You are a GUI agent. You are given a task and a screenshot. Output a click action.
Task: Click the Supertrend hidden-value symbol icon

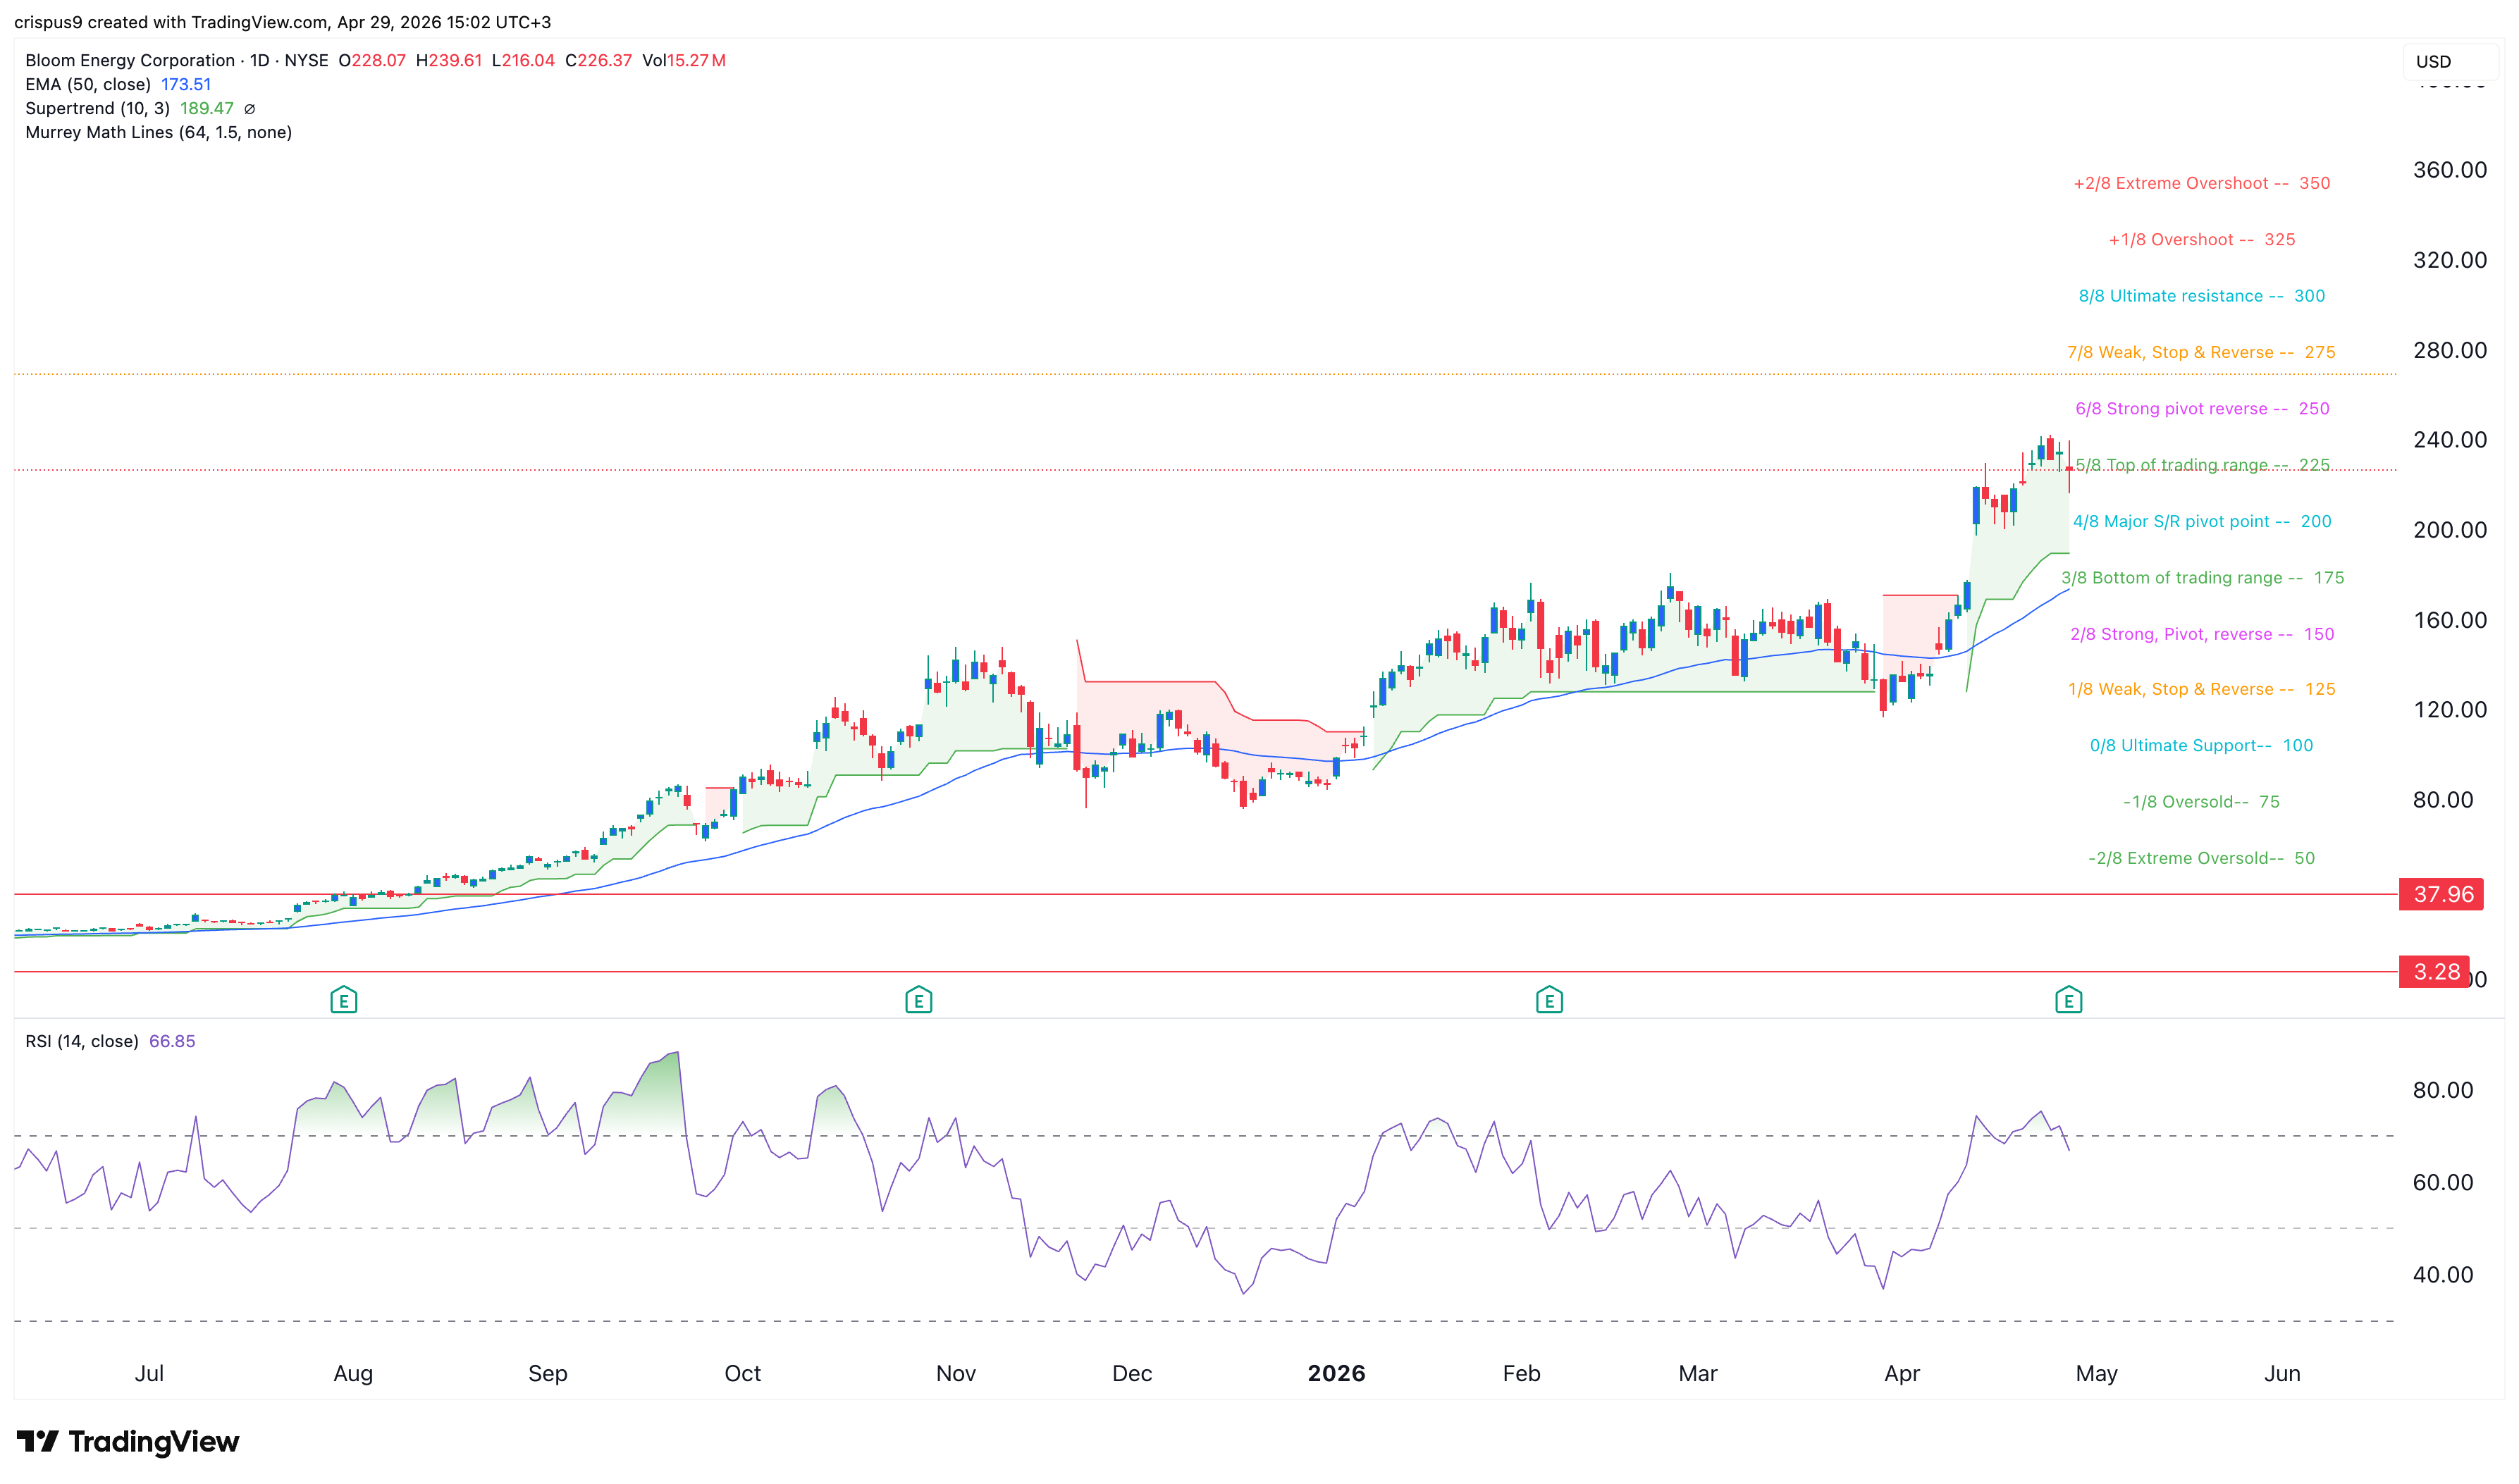click(x=250, y=109)
